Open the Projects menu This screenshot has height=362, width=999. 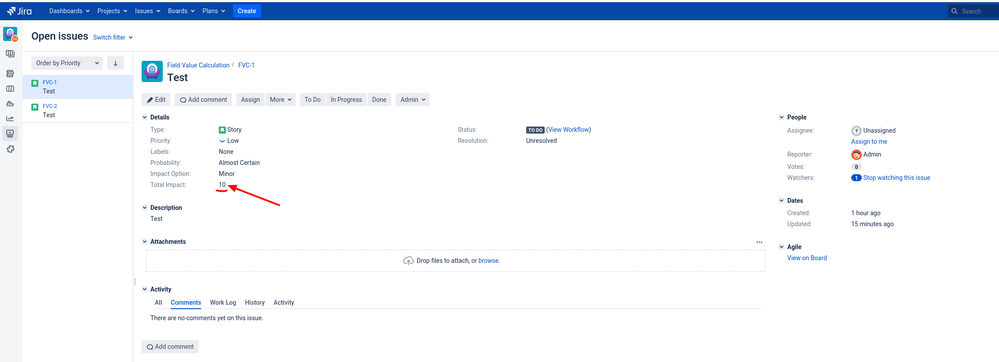[112, 11]
